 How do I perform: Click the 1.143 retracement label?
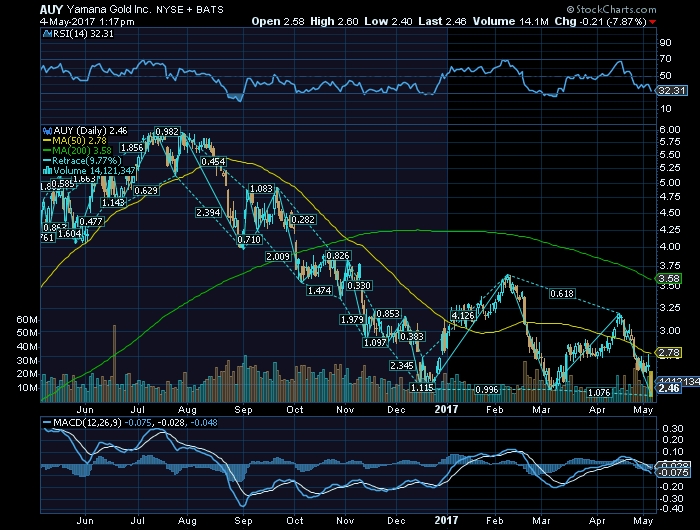(113, 203)
